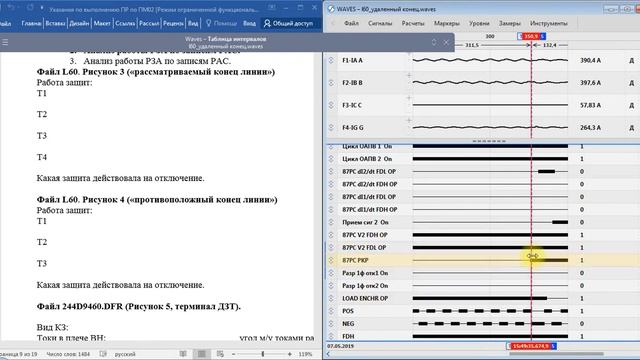Image resolution: width=640 pixels, height=360 pixels.
Task: Switch to the Главная tab in Word
Action: 31,24
